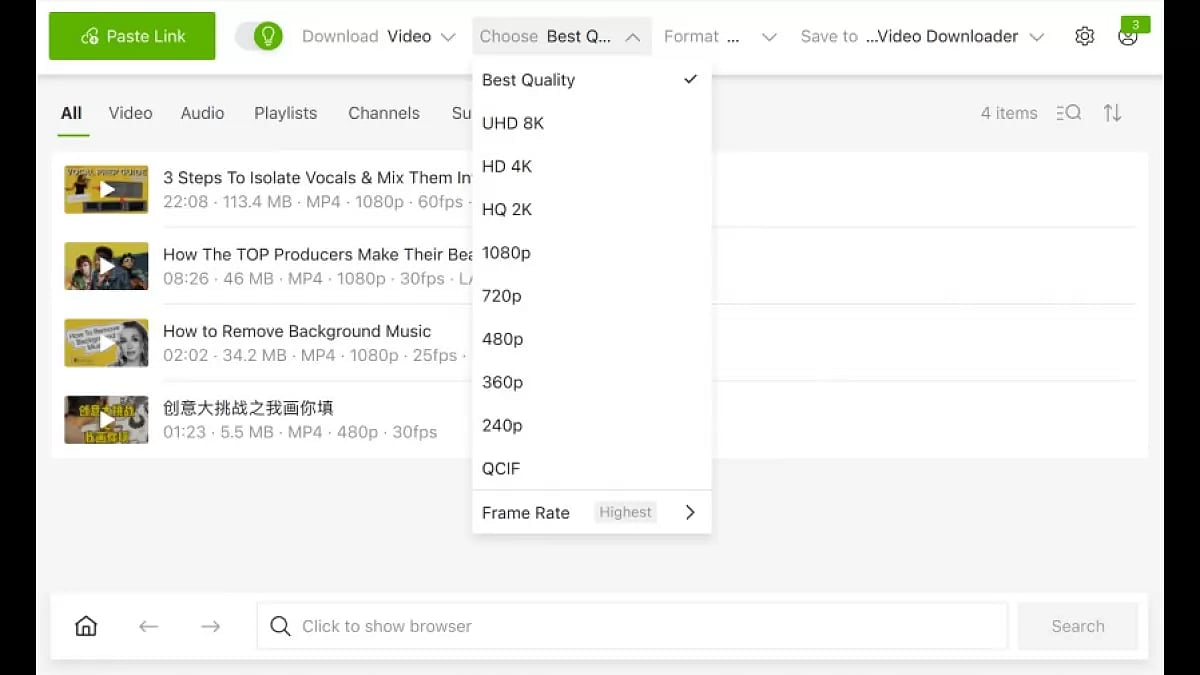The width and height of the screenshot is (1200, 675).
Task: Open the search filter icon near 4 items
Action: pos(1068,113)
